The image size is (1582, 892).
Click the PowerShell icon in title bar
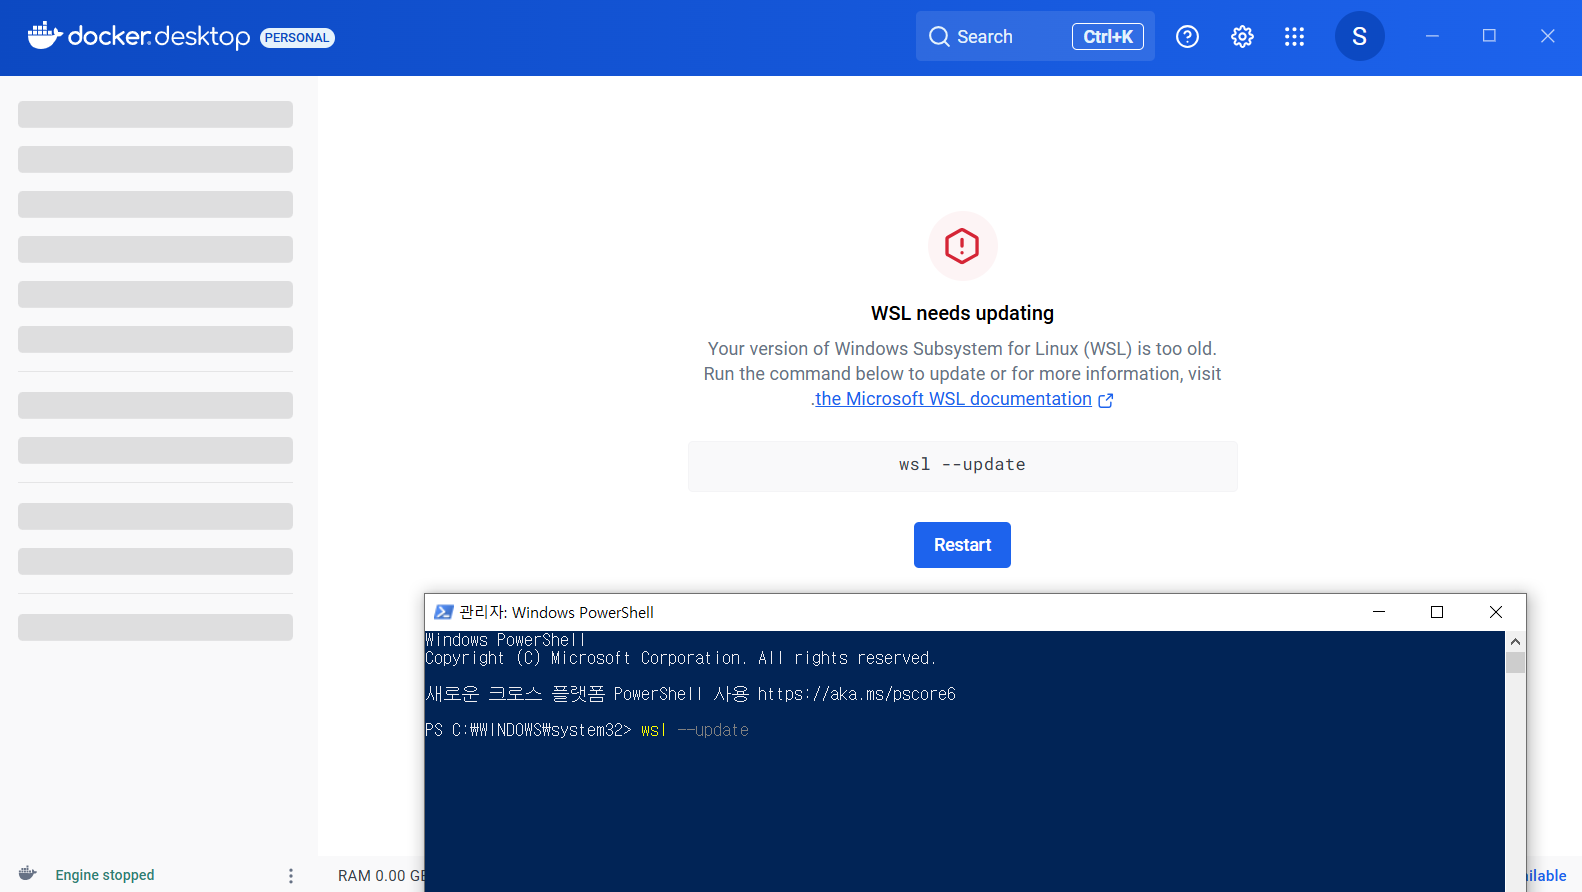click(444, 612)
